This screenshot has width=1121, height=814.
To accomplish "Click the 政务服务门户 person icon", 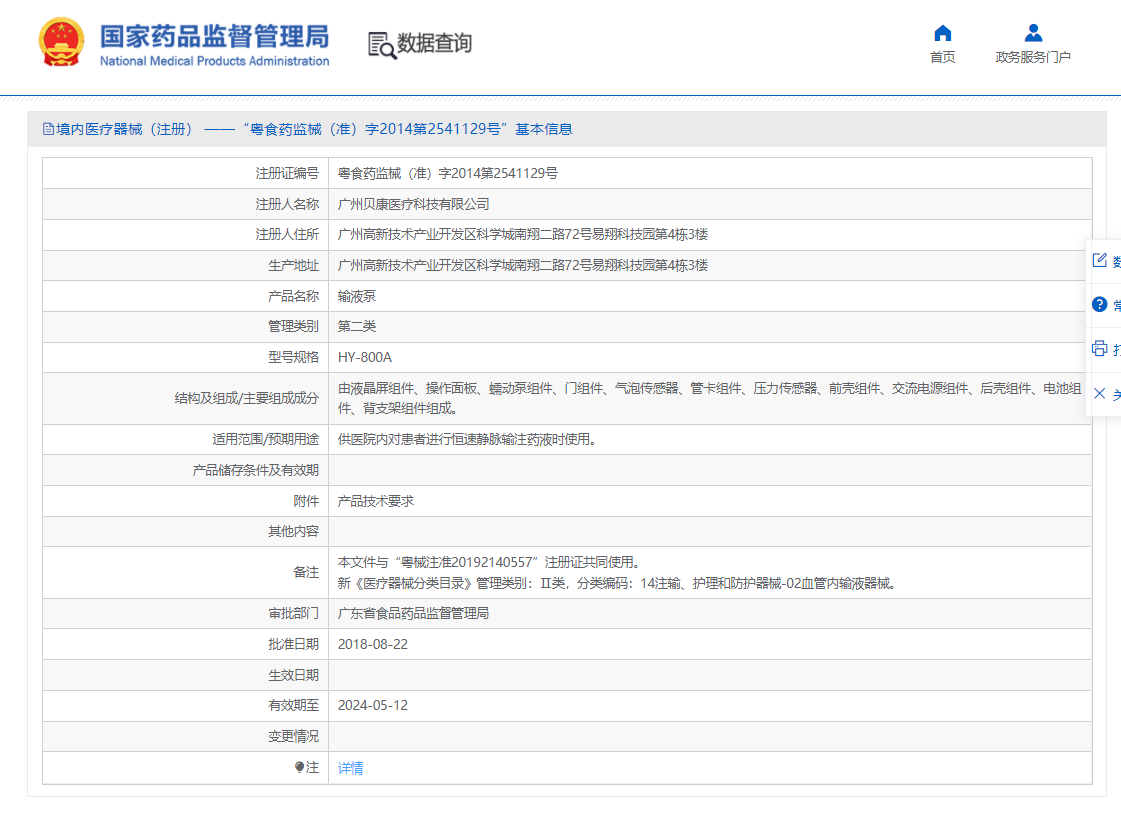I will click(x=1033, y=33).
